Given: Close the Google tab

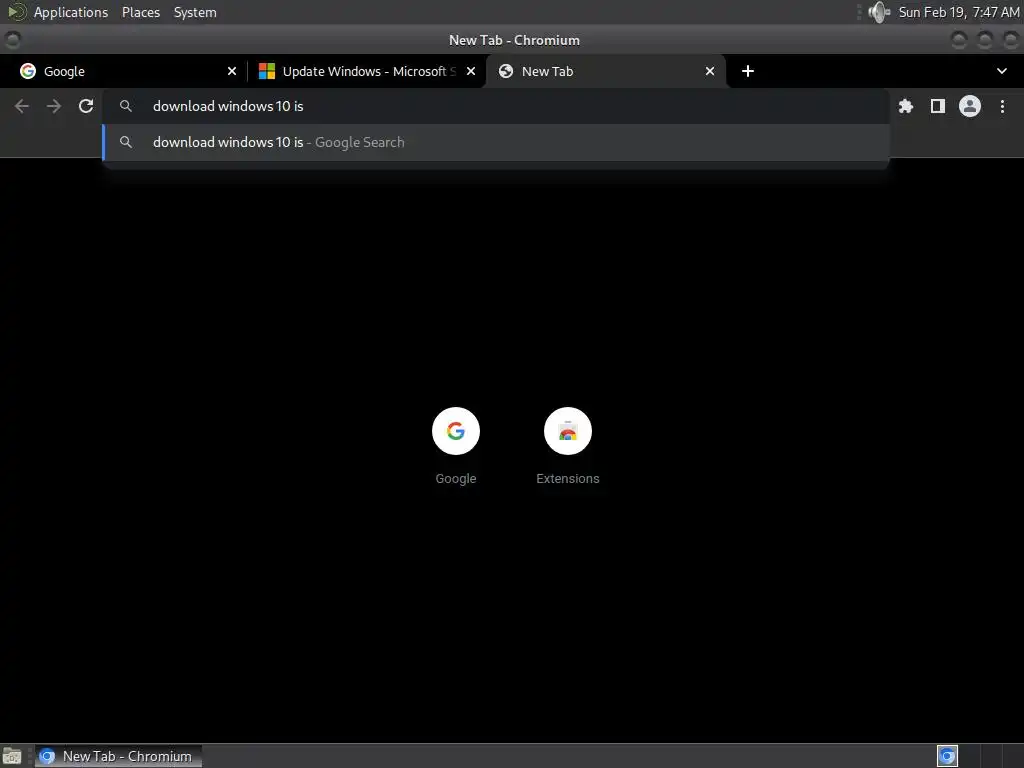Looking at the screenshot, I should click(232, 71).
